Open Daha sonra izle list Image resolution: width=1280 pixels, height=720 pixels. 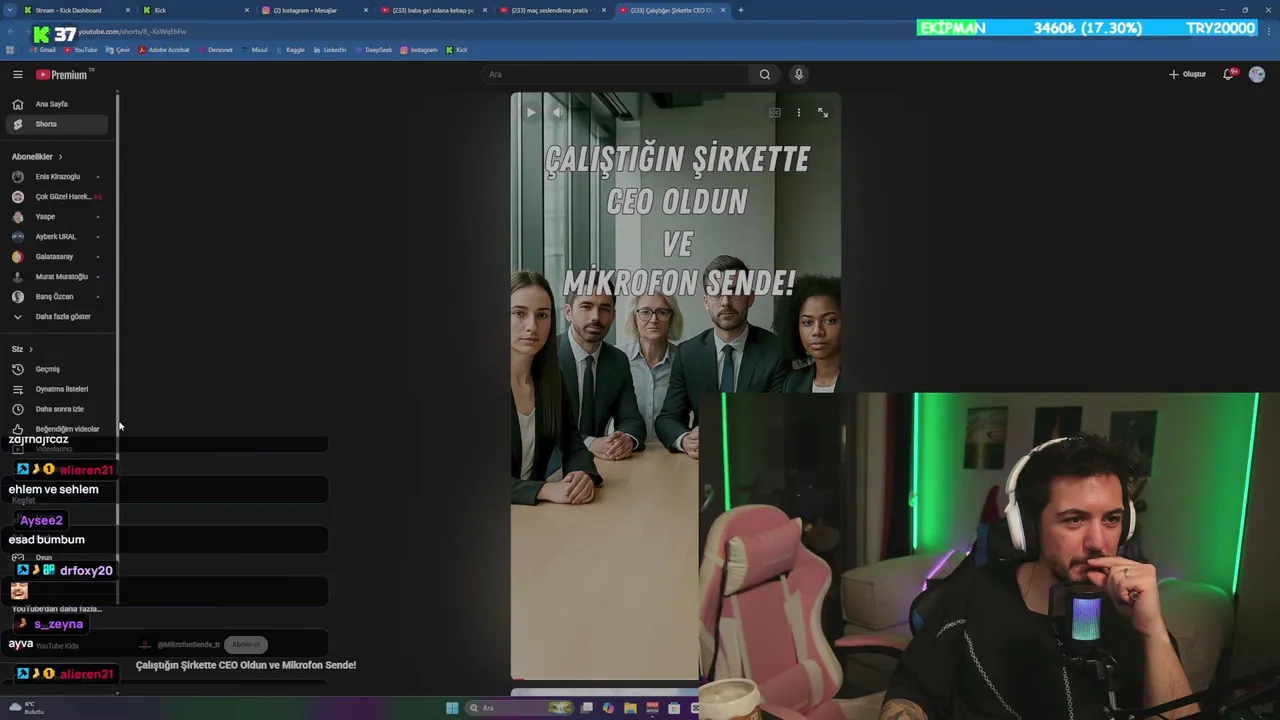(56, 409)
